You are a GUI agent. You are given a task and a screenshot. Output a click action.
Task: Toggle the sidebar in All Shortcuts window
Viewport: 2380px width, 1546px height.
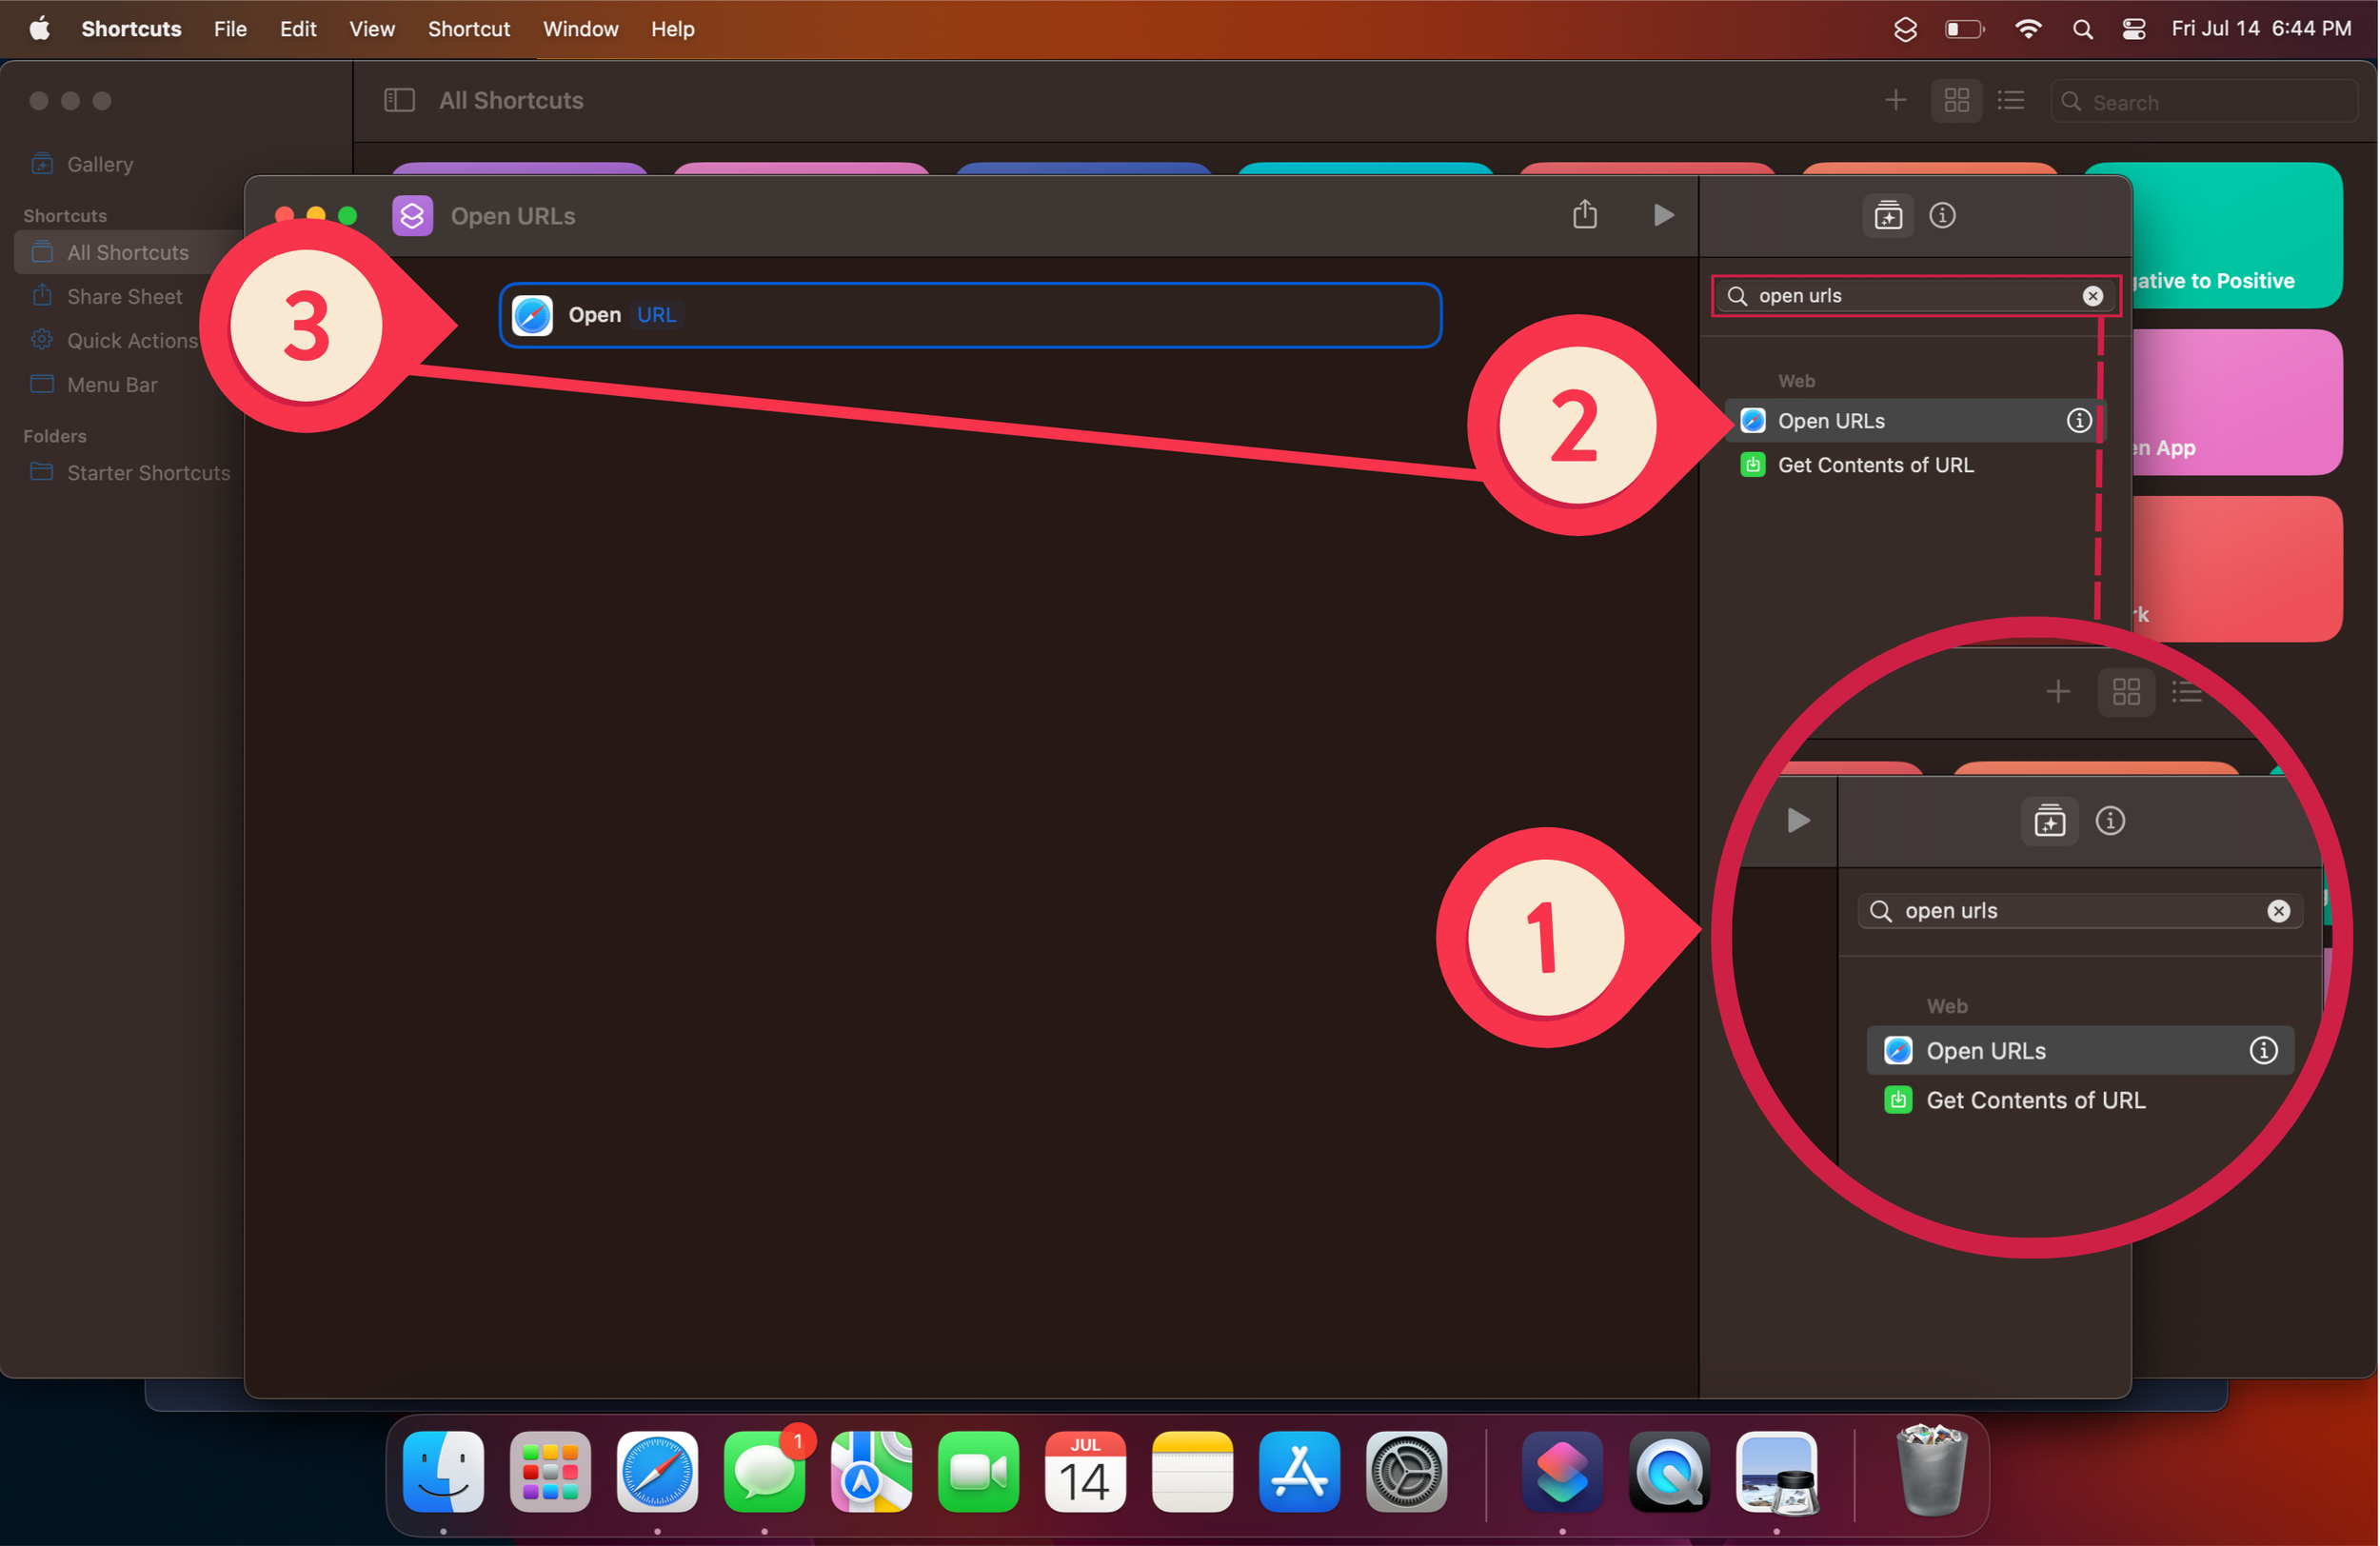(x=399, y=100)
